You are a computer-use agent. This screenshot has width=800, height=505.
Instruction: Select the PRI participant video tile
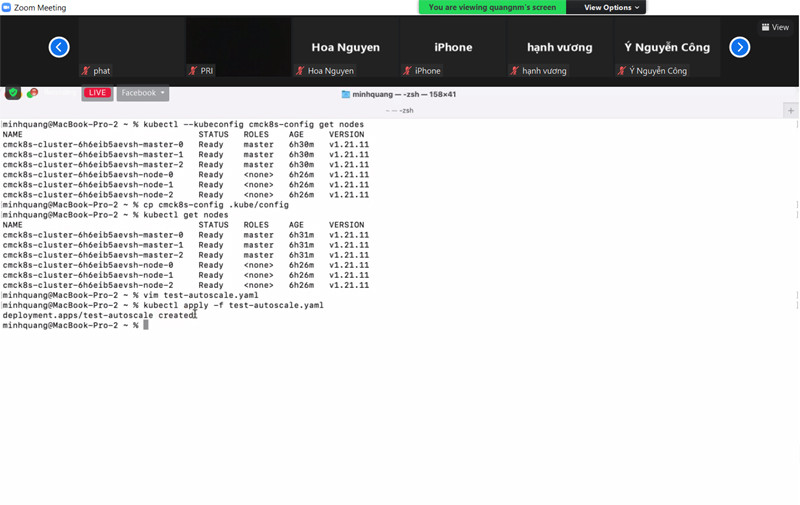(x=237, y=47)
